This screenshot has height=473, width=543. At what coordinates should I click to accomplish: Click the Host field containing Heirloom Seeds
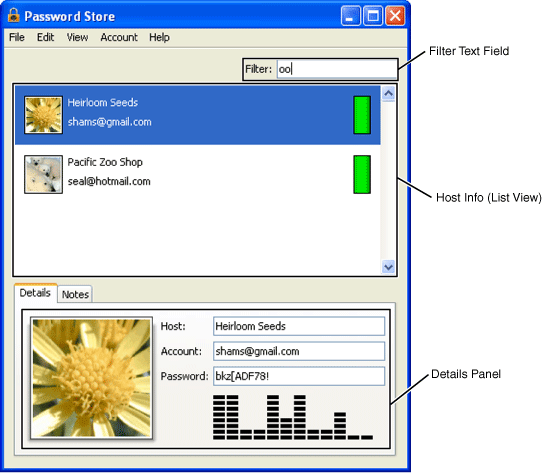click(x=299, y=326)
